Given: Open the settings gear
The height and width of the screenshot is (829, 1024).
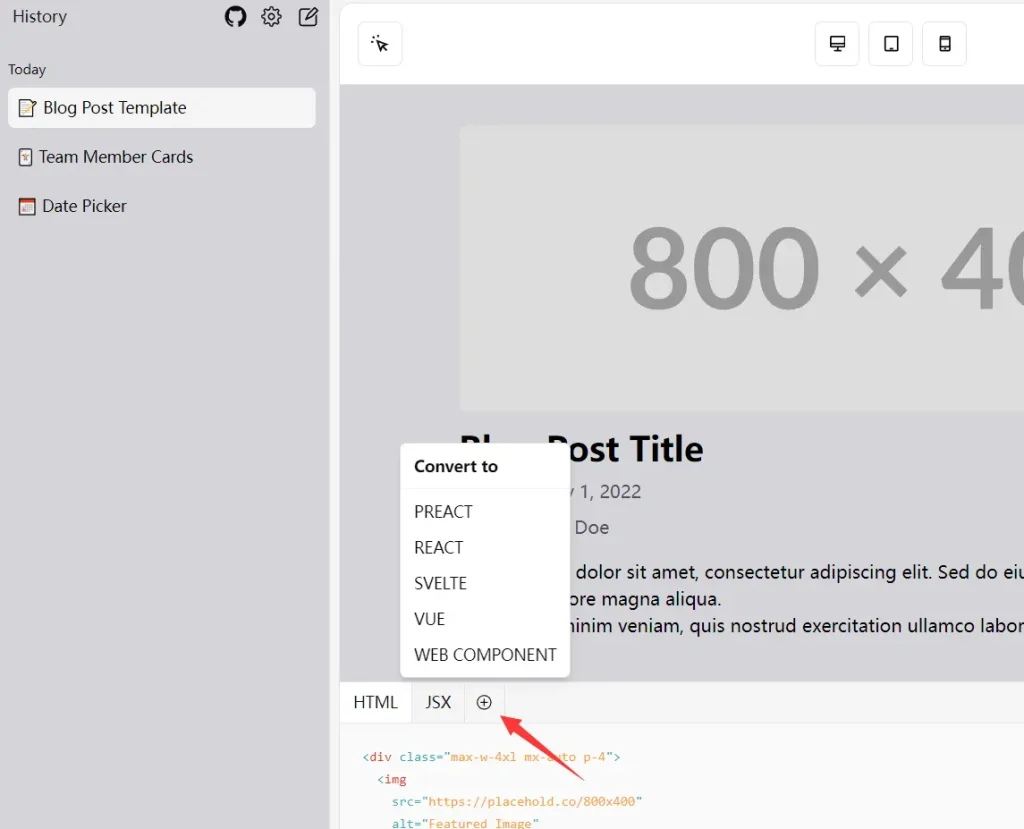Looking at the screenshot, I should click(x=271, y=16).
